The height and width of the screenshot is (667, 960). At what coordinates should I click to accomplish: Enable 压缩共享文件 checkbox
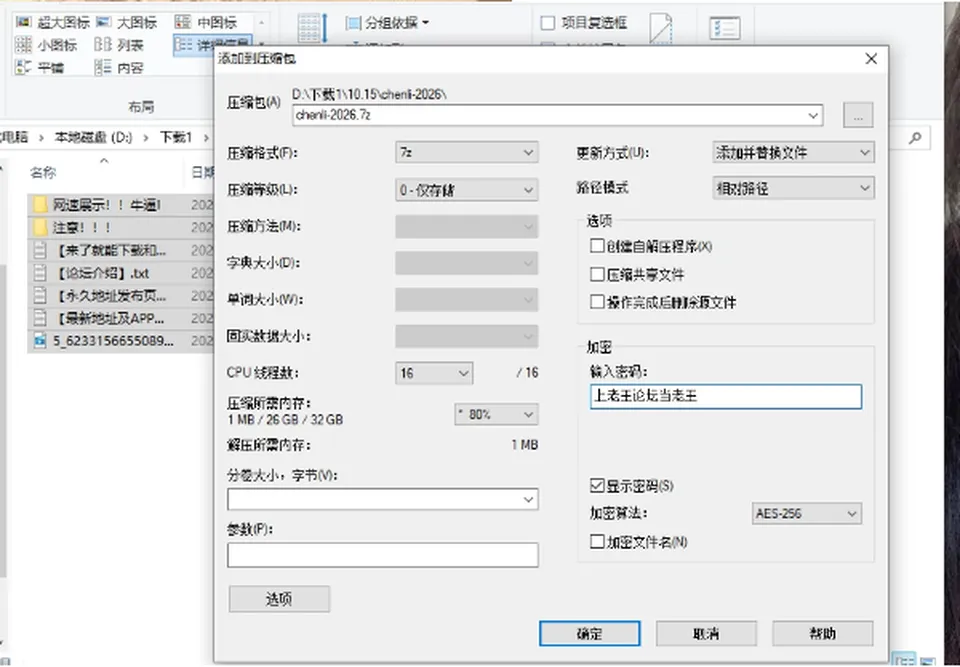597,274
